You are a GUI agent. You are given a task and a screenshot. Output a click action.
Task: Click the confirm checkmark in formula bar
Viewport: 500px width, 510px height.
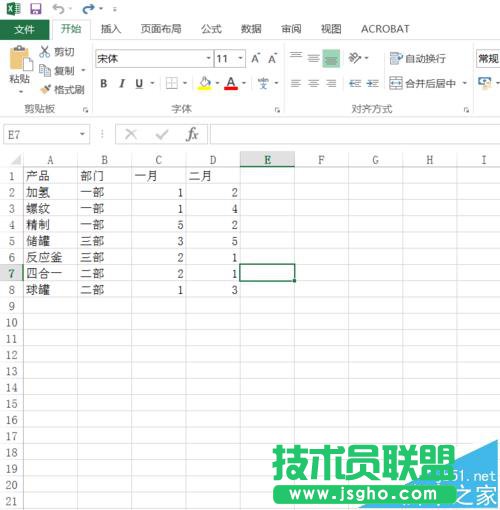point(162,134)
